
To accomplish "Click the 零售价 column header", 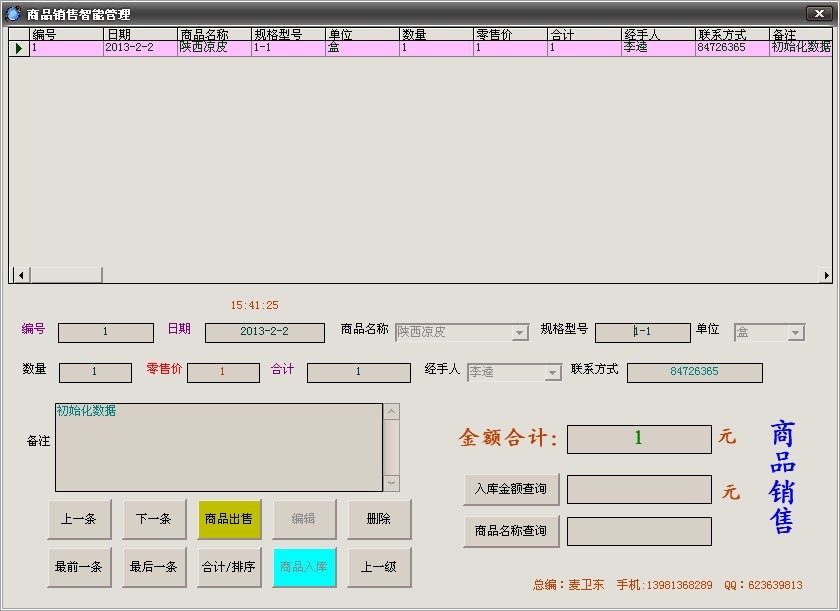I will (x=510, y=34).
